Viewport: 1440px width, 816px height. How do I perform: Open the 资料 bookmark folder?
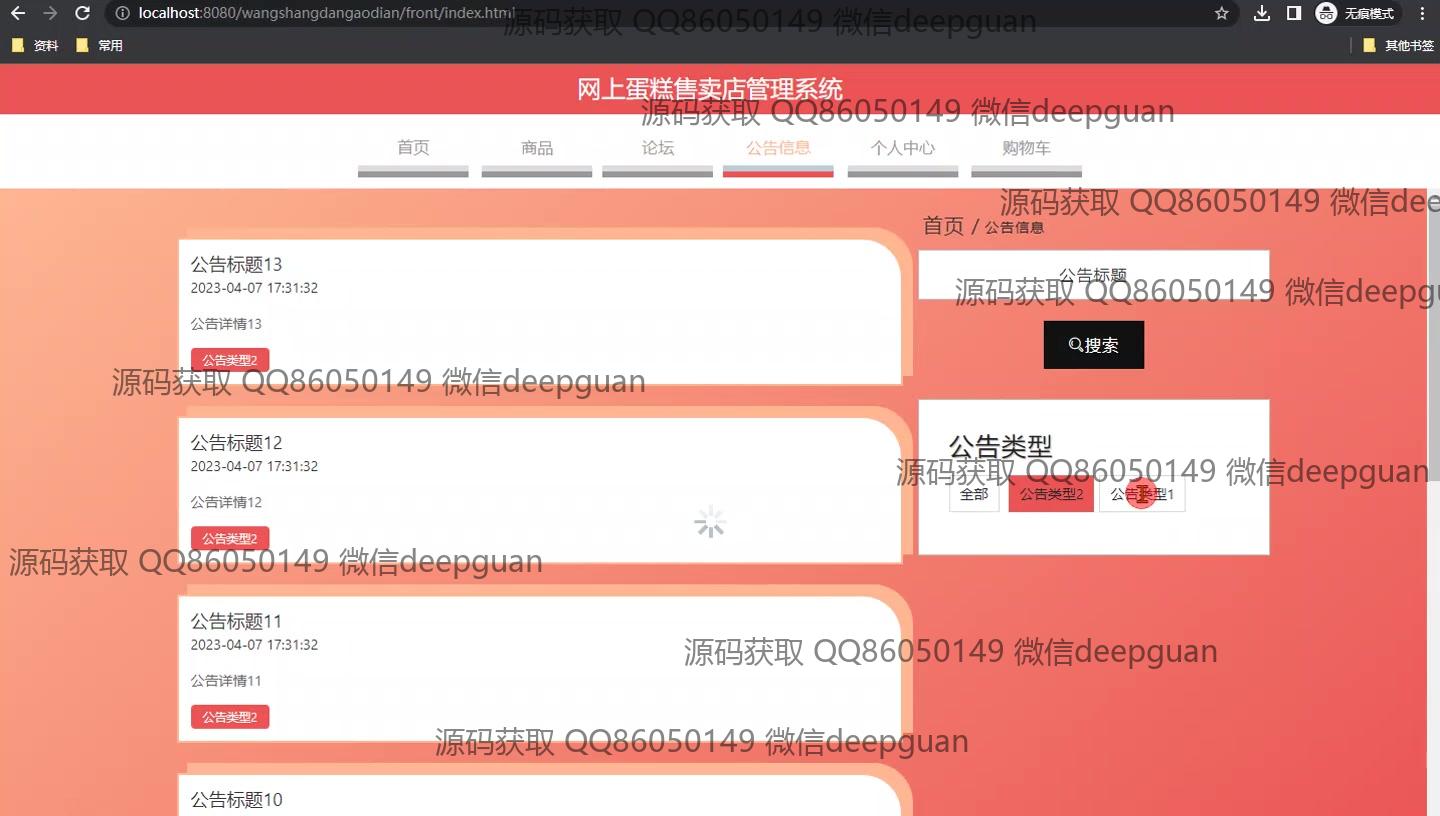[35, 45]
